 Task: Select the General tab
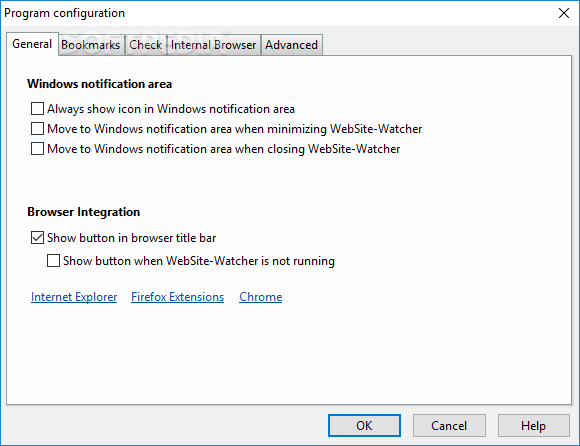(x=32, y=44)
